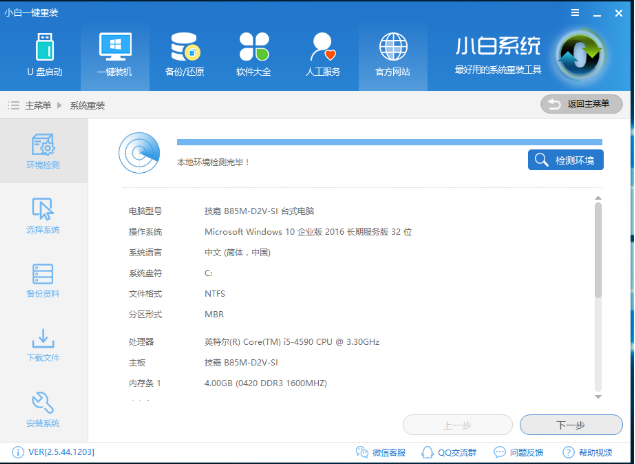Click the 安装系统 sidebar step

point(43,409)
